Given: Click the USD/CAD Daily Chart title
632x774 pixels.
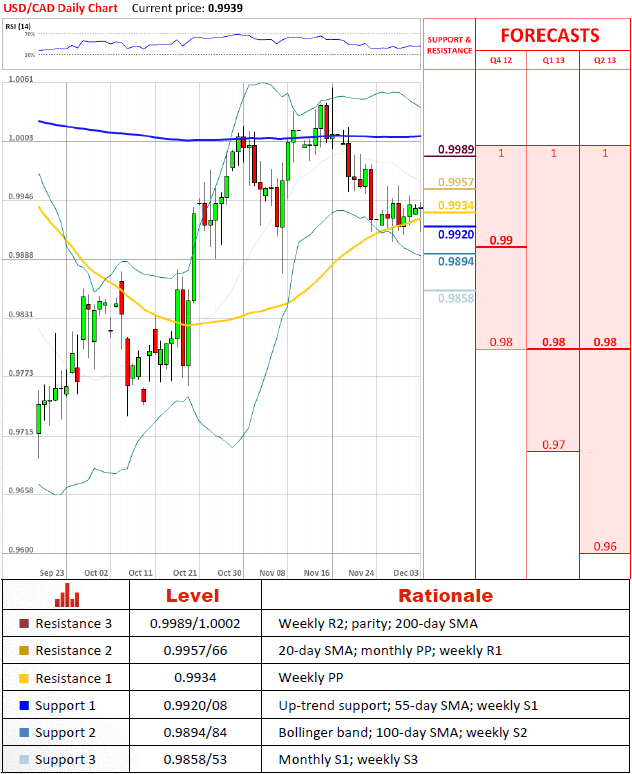Looking at the screenshot, I should point(60,7).
